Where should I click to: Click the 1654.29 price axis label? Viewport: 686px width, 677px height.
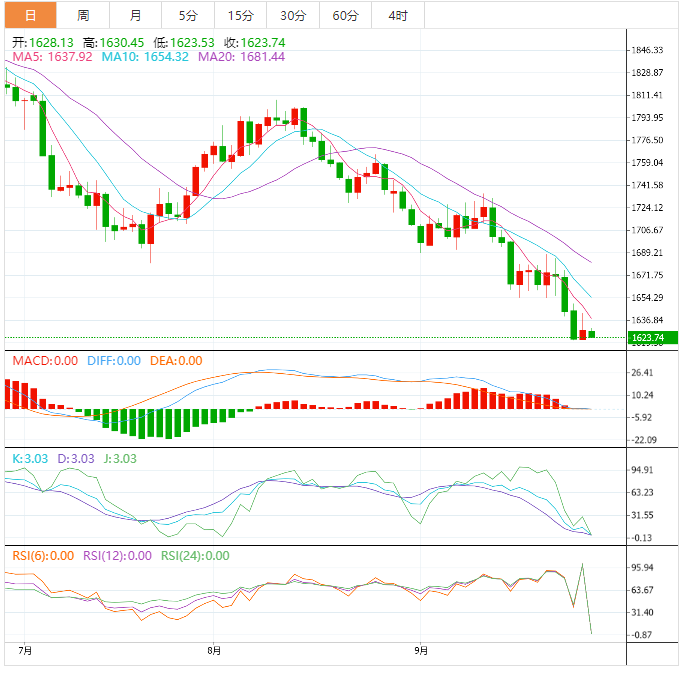click(647, 298)
